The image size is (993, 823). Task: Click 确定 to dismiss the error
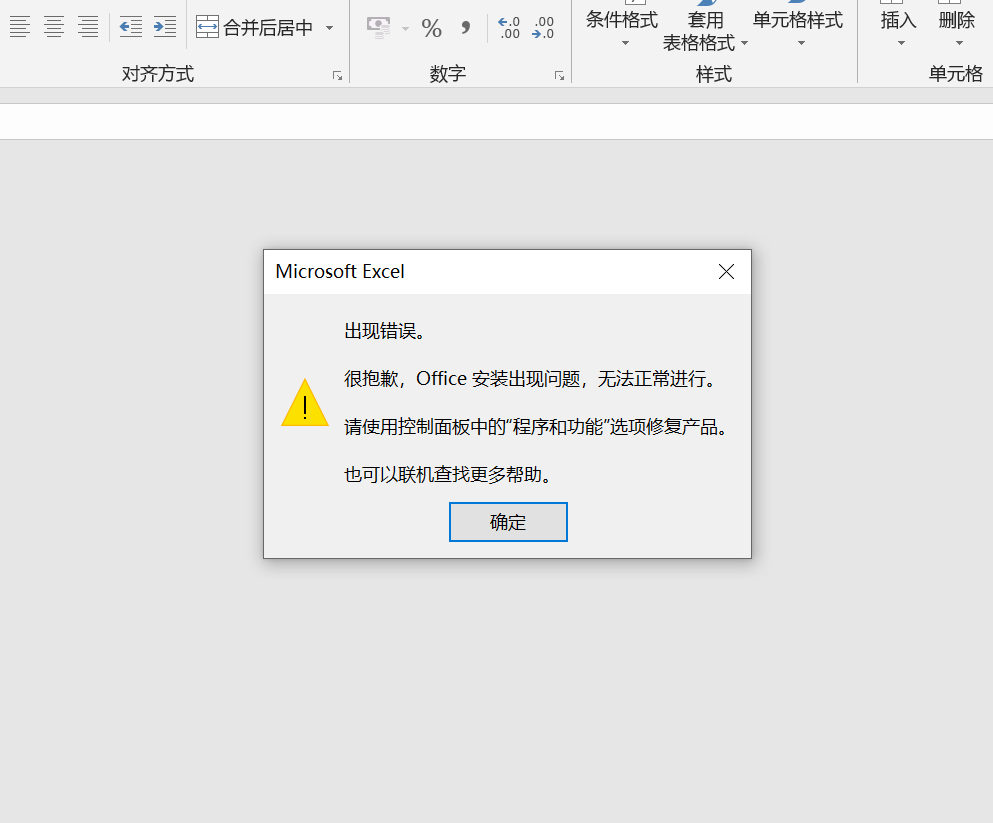tap(508, 522)
